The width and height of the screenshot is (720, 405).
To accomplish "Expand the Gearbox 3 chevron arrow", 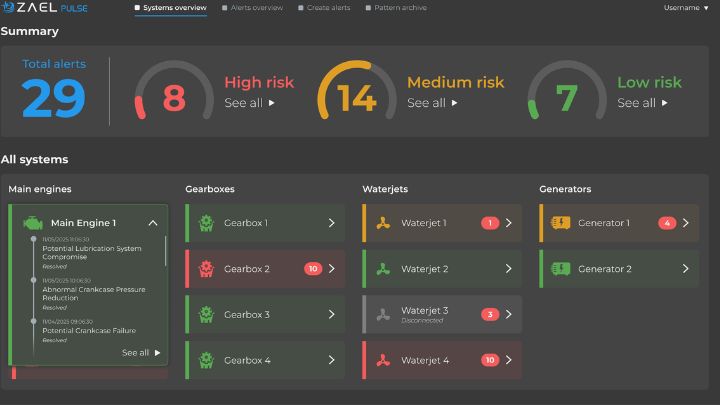I will (x=331, y=315).
